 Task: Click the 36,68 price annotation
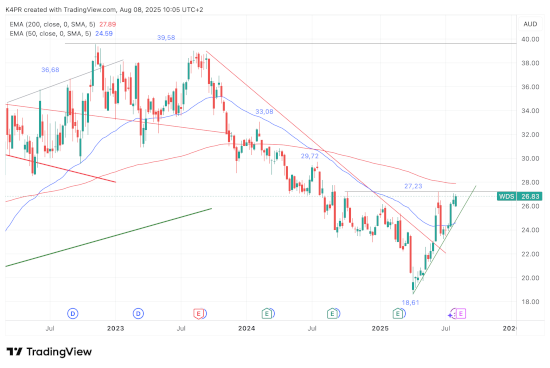click(50, 70)
